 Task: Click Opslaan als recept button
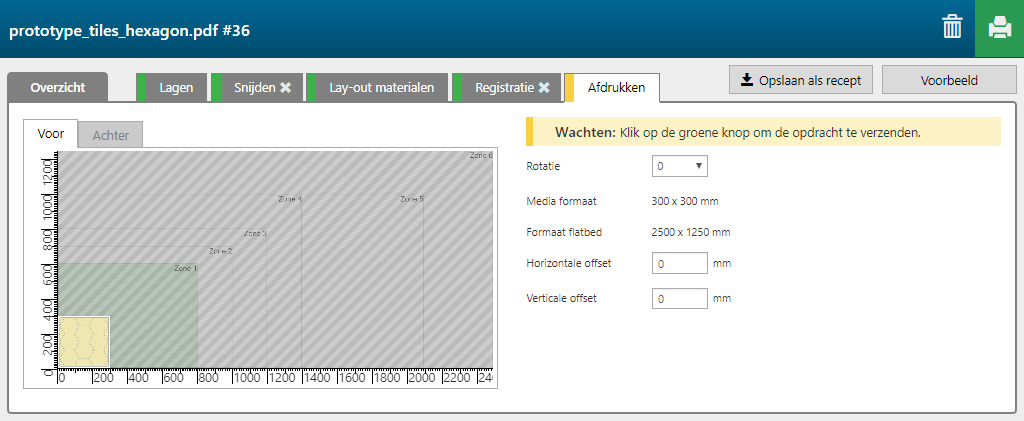click(801, 80)
